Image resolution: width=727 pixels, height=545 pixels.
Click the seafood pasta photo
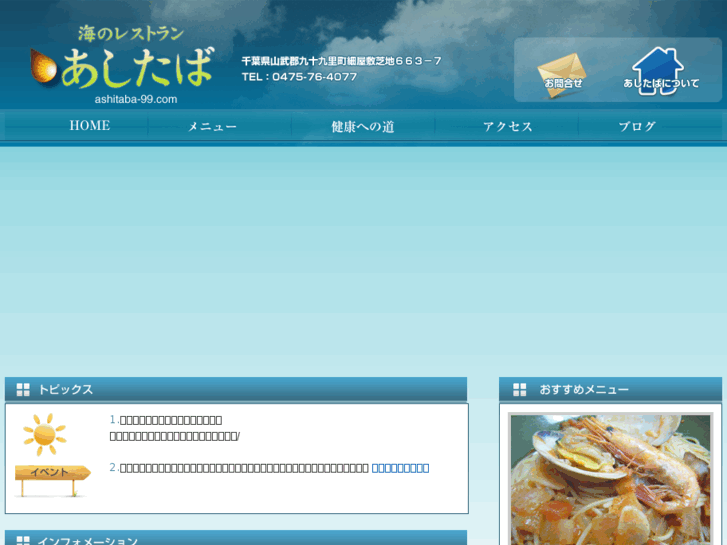[610, 480]
